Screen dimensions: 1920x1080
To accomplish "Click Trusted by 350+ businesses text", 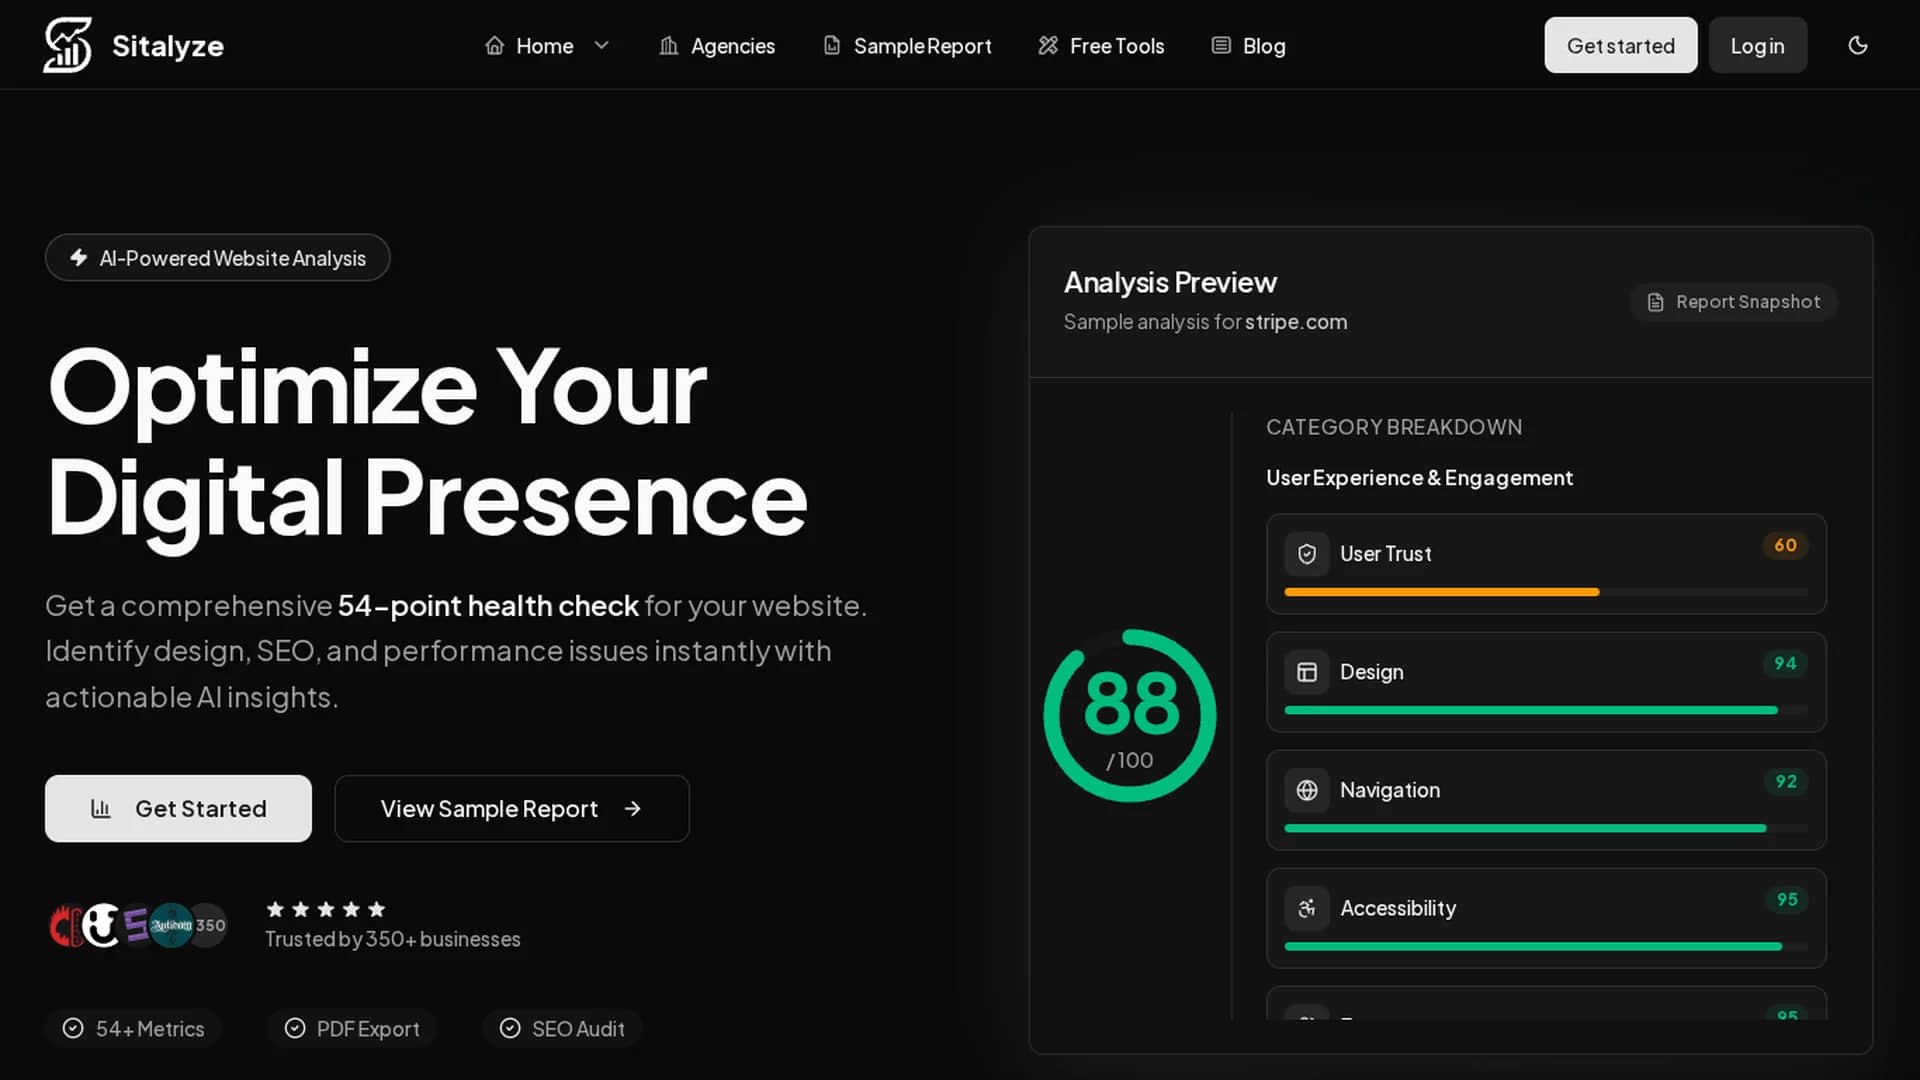I will click(393, 939).
